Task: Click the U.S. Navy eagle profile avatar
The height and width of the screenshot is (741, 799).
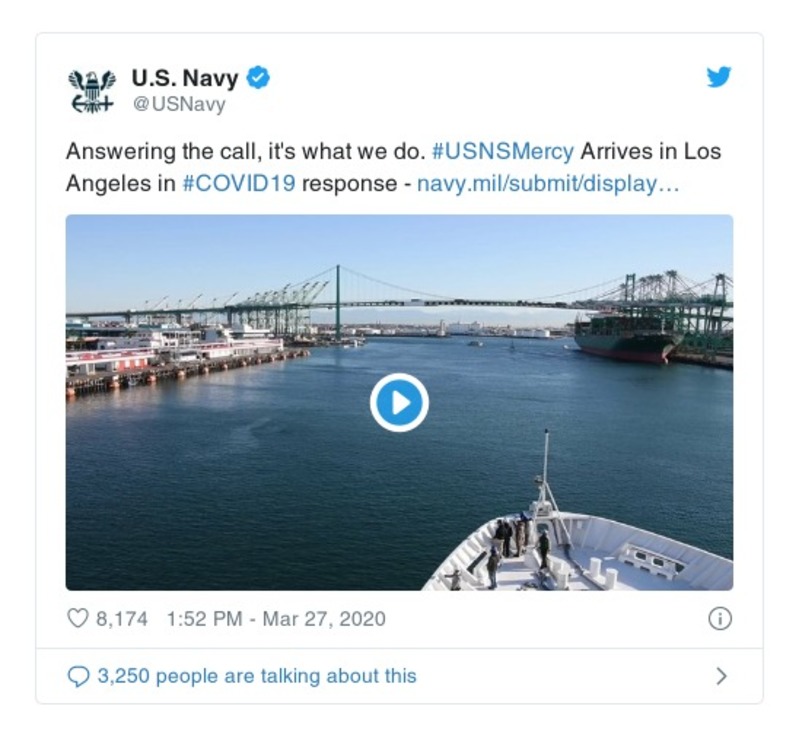Action: click(91, 90)
